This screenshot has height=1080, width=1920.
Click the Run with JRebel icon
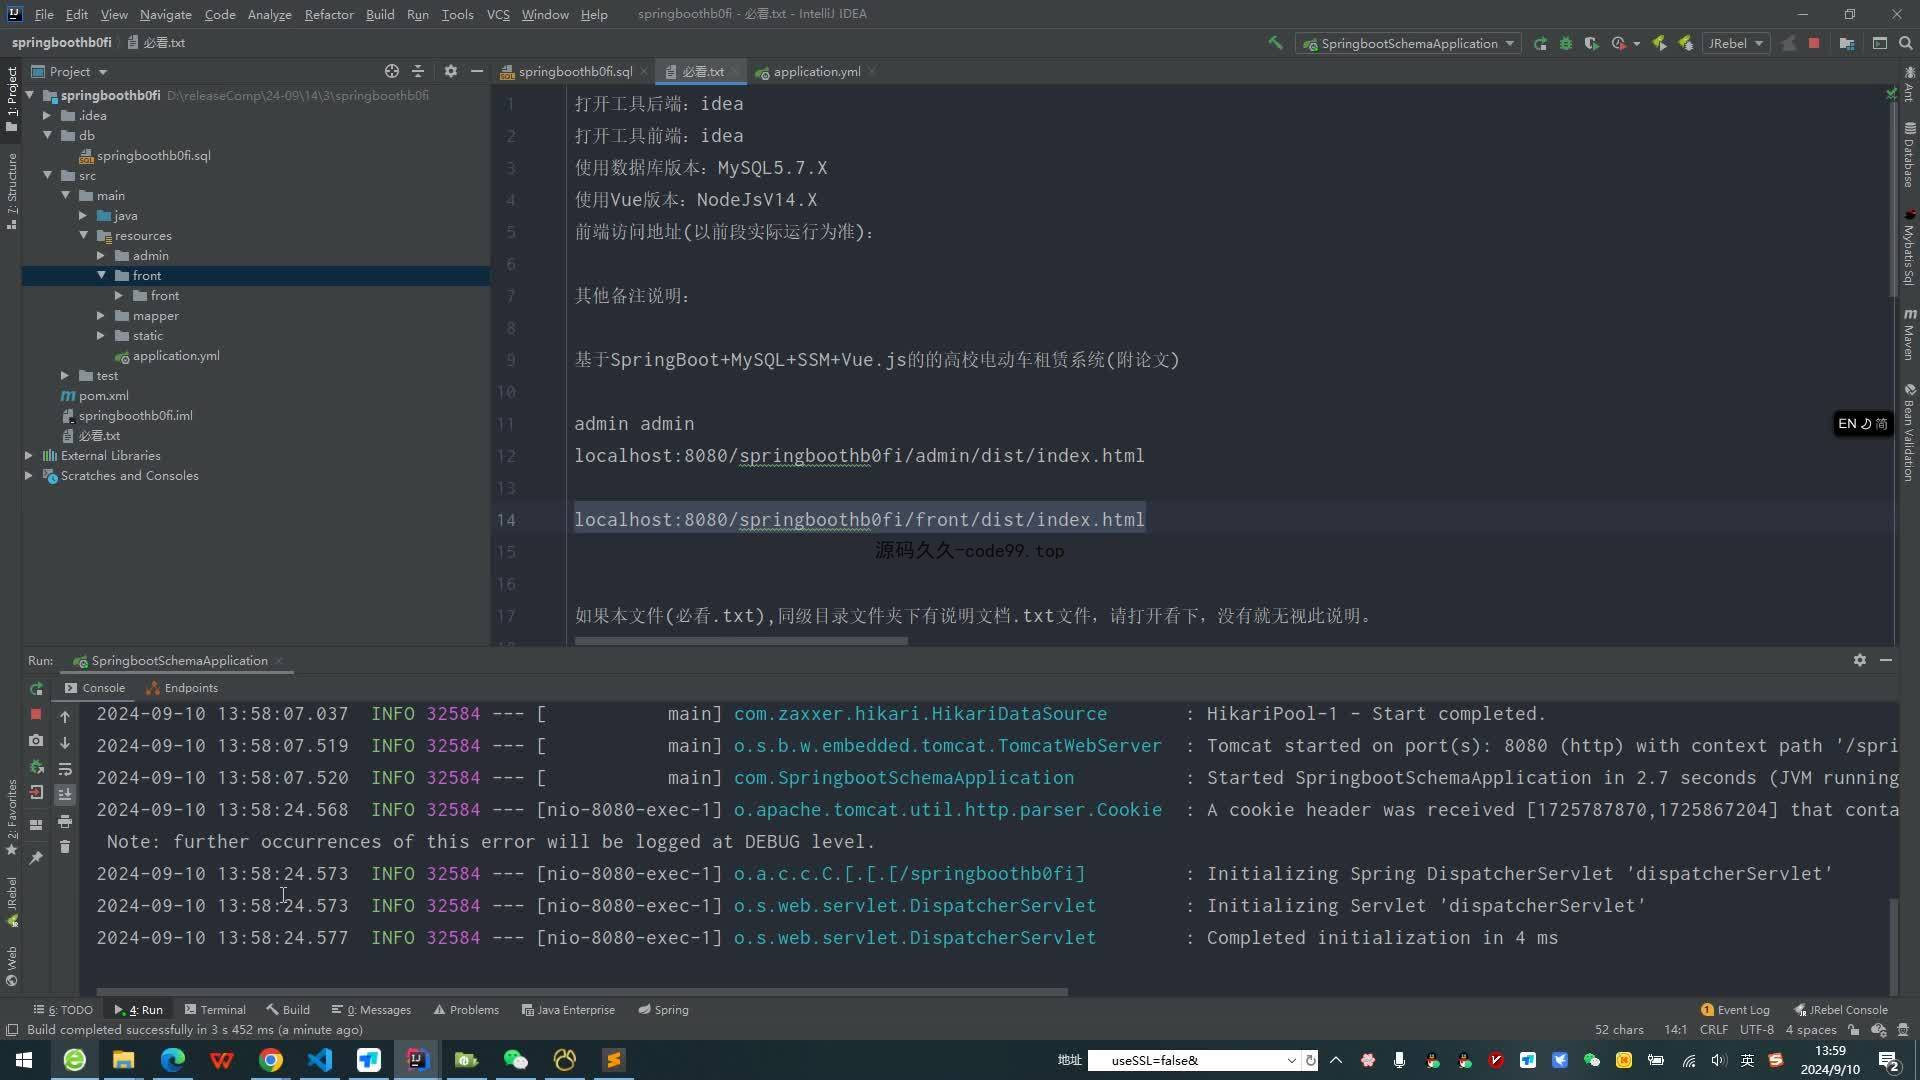tap(1660, 43)
